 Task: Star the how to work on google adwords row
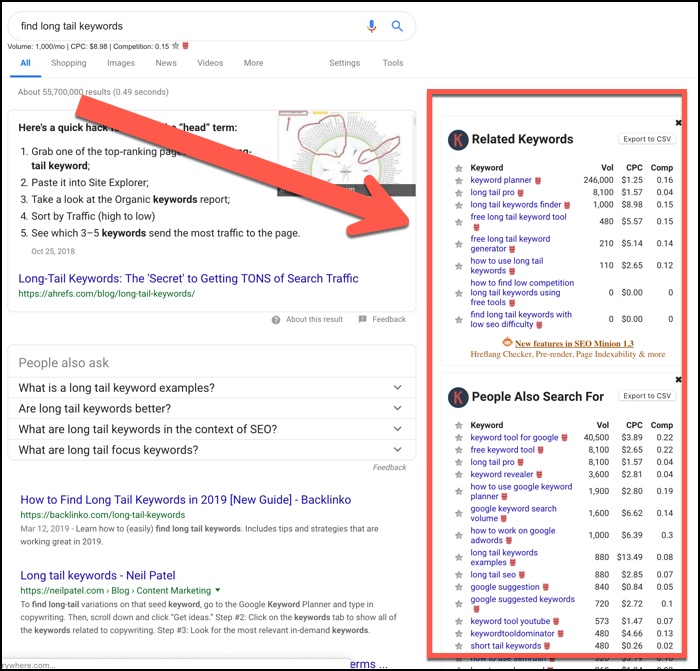point(458,535)
